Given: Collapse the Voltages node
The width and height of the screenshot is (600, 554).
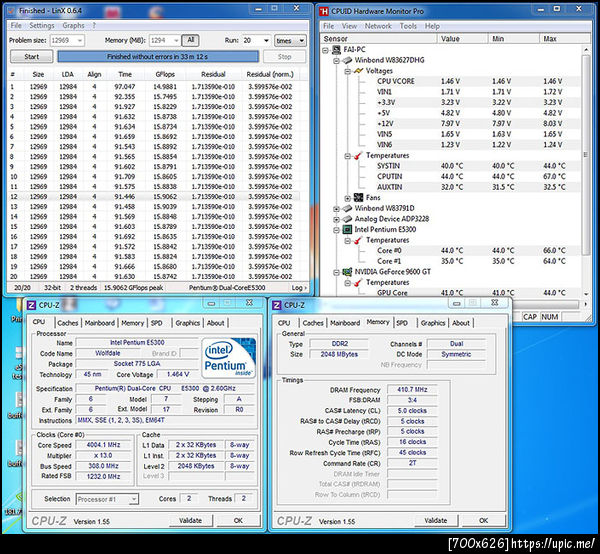Looking at the screenshot, I should click(347, 71).
